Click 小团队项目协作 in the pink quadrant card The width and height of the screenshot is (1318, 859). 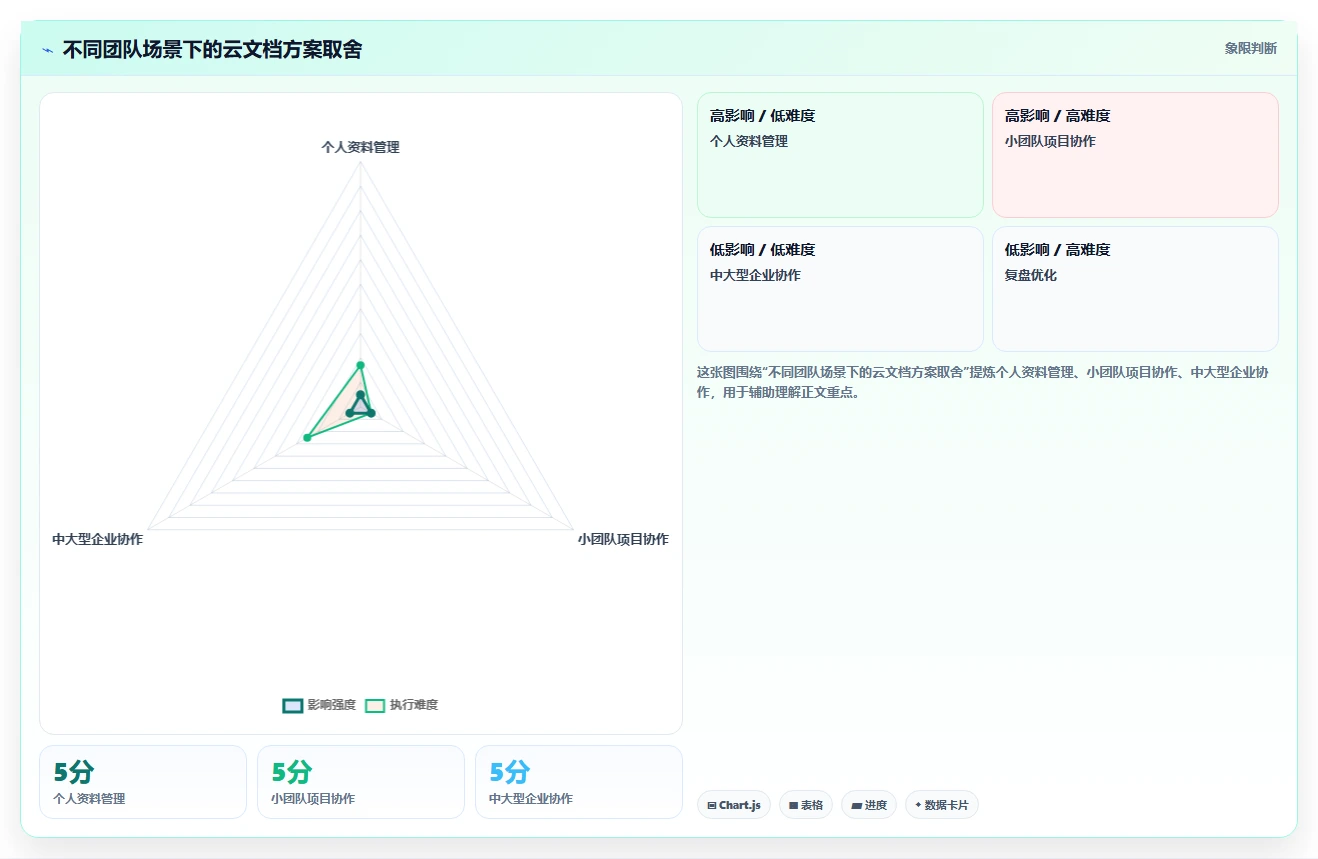[x=1050, y=142]
